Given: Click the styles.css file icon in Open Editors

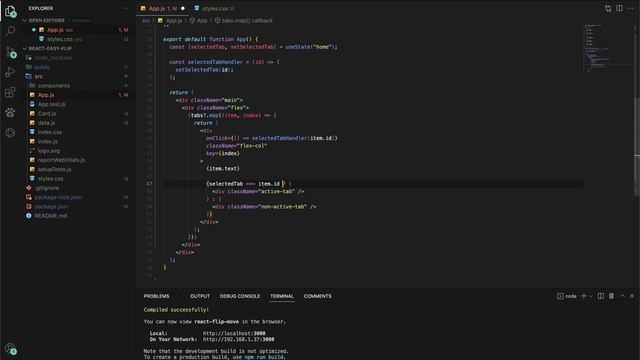Looking at the screenshot, I should click(41, 39).
